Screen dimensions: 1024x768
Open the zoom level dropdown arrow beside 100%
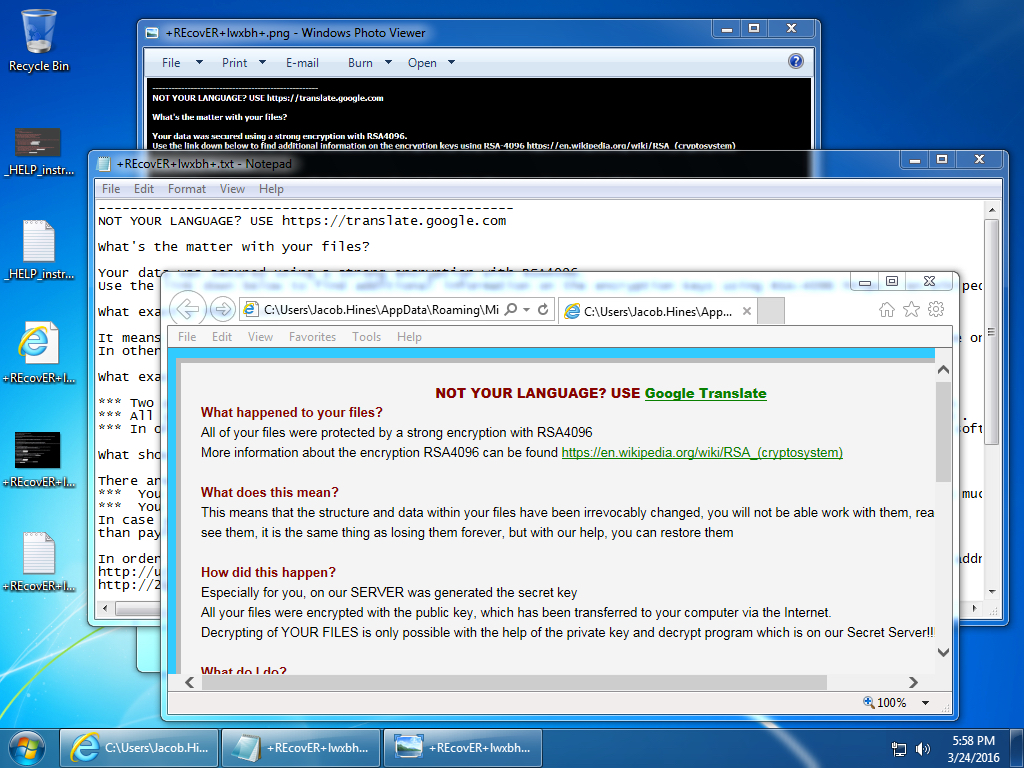[925, 703]
